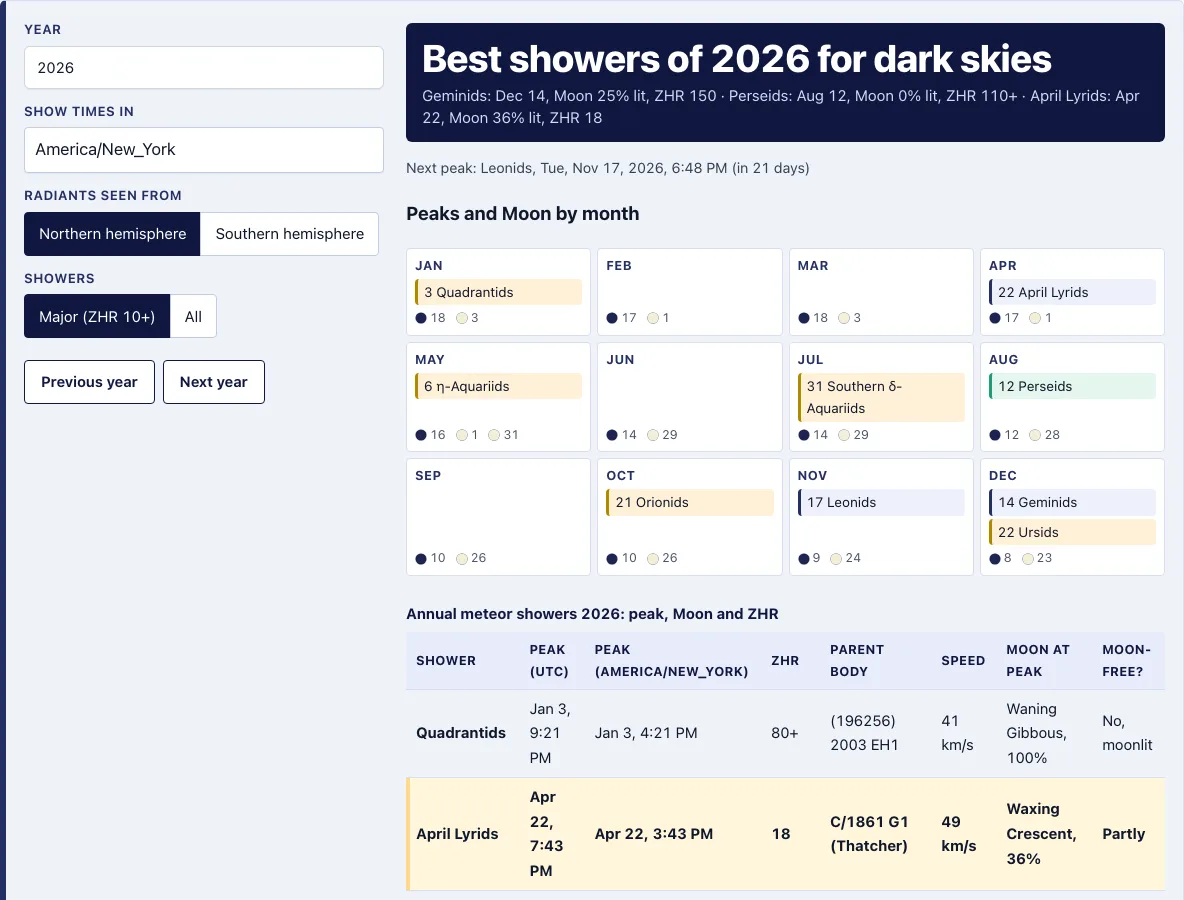Open the 17 Leonids entry in November
The image size is (1184, 900).
click(881, 502)
